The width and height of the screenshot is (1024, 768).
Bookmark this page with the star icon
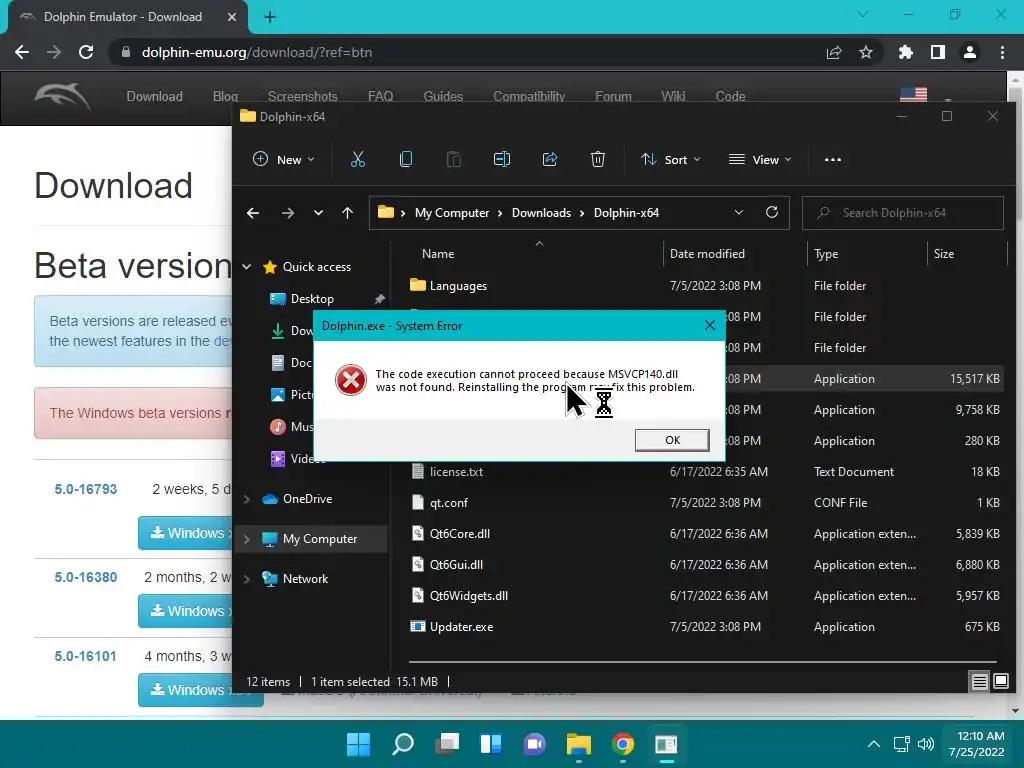[x=866, y=52]
